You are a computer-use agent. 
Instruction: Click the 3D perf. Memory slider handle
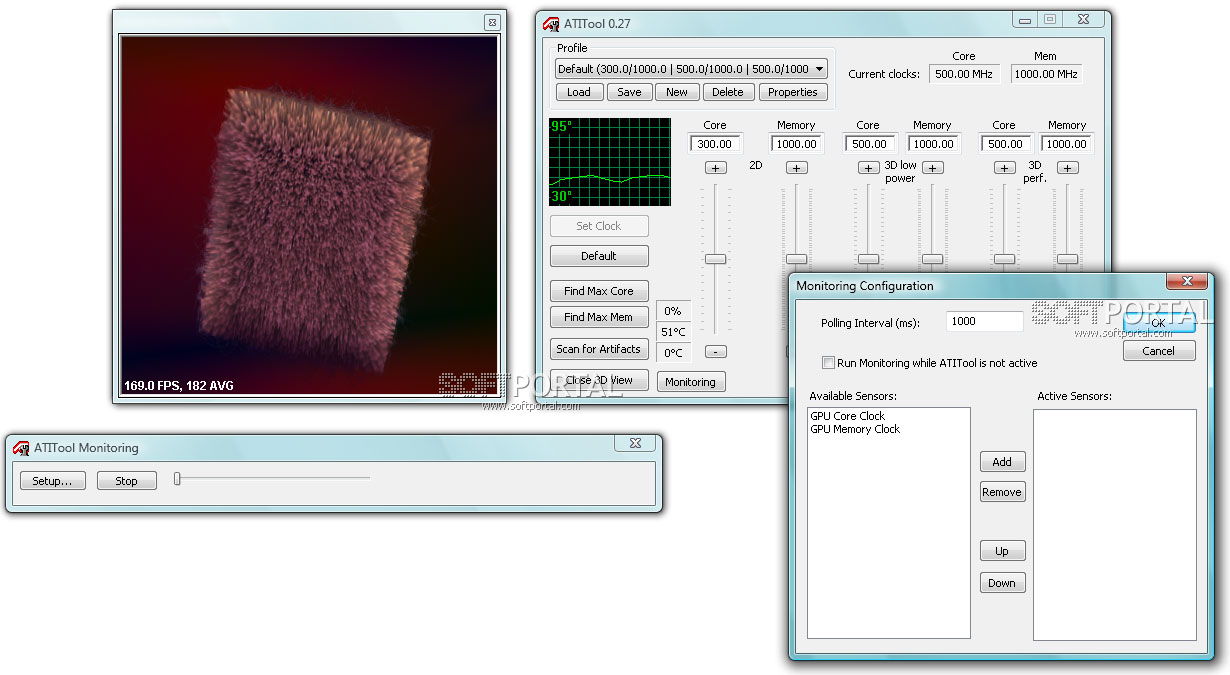tap(1067, 258)
